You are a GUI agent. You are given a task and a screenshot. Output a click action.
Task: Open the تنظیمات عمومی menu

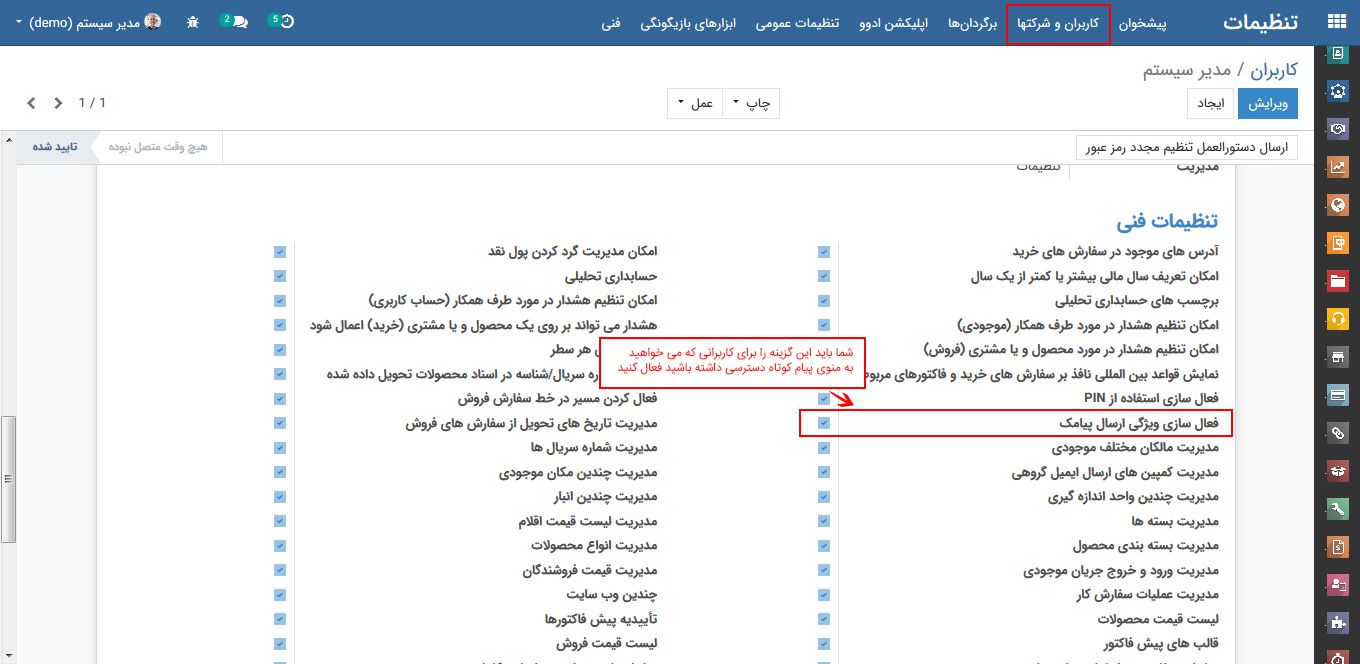click(796, 22)
